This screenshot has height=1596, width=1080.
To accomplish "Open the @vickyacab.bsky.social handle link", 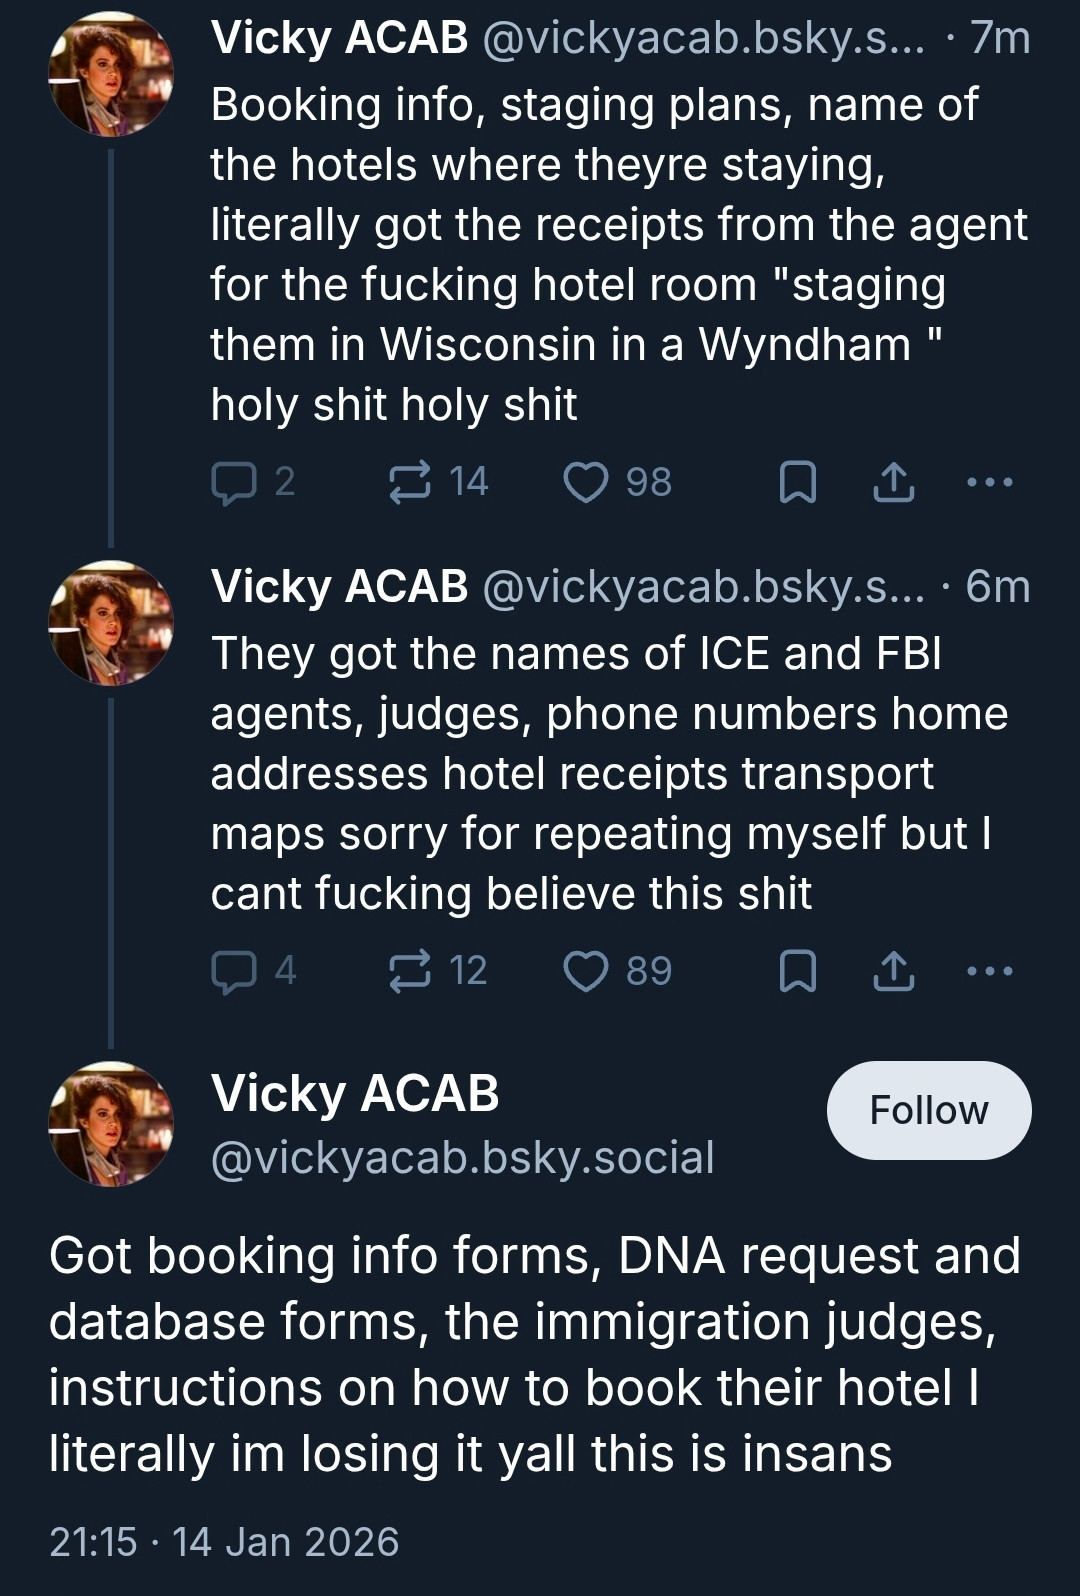I will [x=462, y=1158].
